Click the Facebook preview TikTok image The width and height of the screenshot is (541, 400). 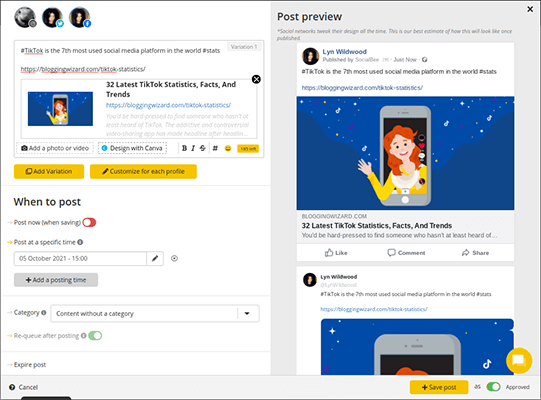pyautogui.click(x=405, y=153)
